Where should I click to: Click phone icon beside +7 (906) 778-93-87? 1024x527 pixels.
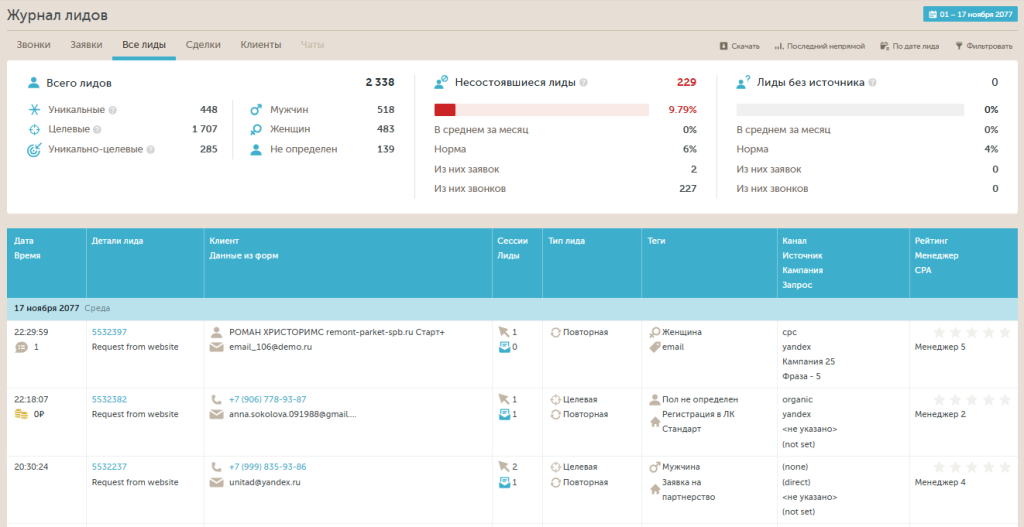click(x=216, y=399)
